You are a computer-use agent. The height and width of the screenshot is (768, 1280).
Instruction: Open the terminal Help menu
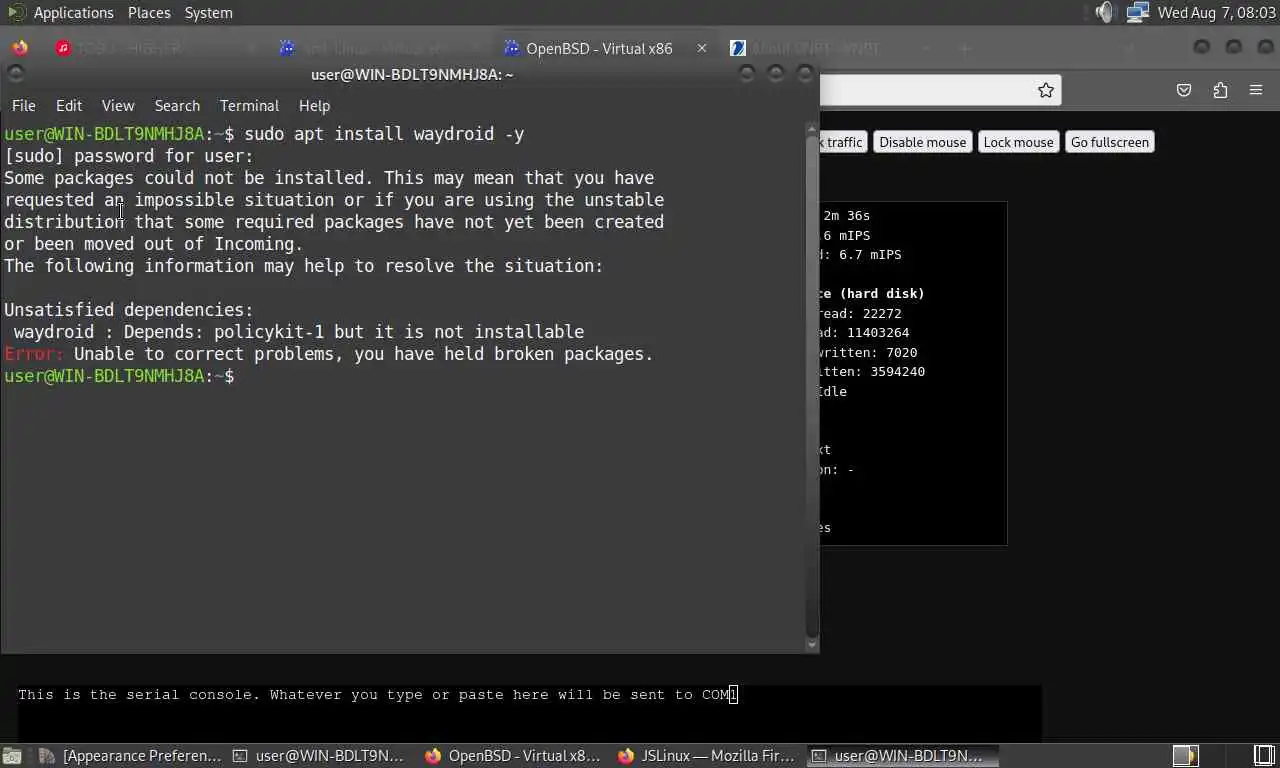[x=314, y=105]
